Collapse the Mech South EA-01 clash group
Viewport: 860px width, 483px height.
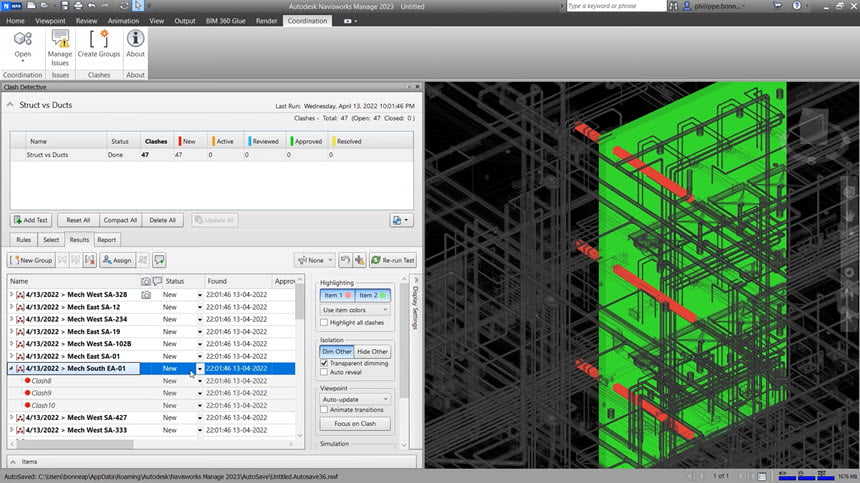(12, 368)
